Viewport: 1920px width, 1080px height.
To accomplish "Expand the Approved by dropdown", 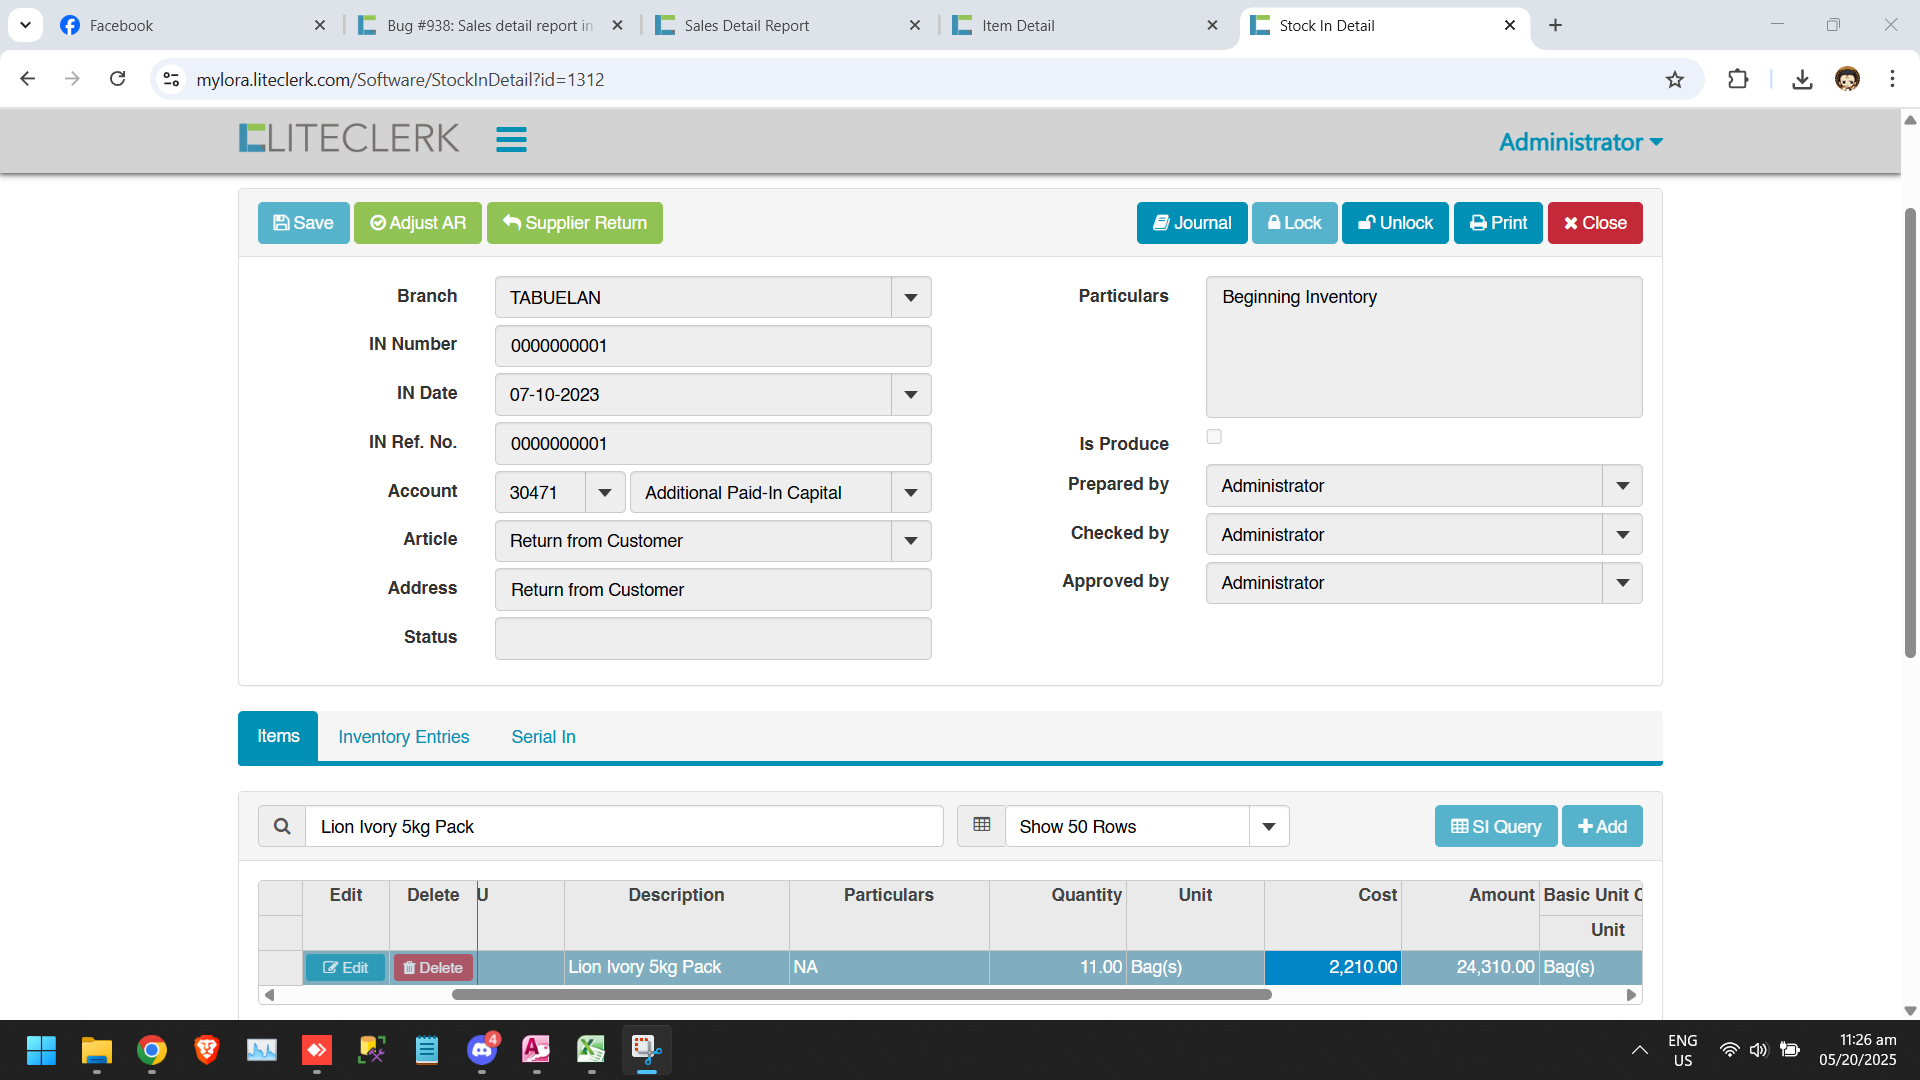I will [1622, 583].
